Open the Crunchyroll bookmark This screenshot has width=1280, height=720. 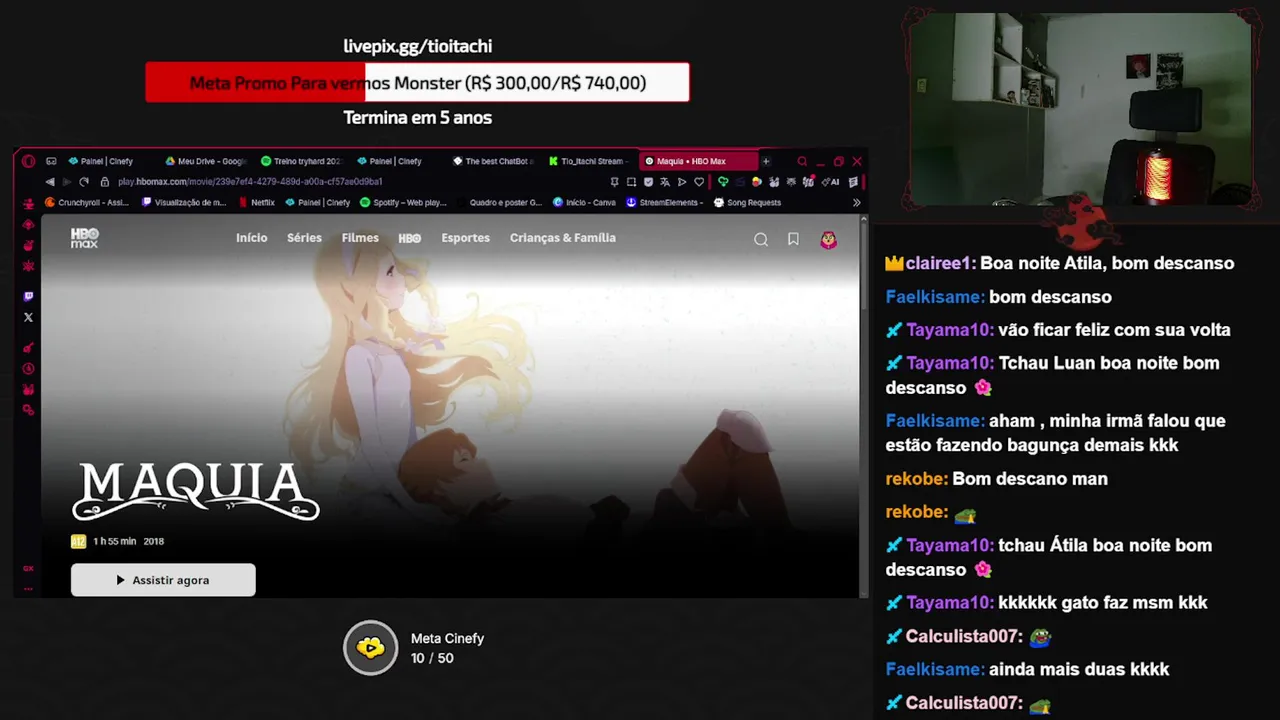87,202
